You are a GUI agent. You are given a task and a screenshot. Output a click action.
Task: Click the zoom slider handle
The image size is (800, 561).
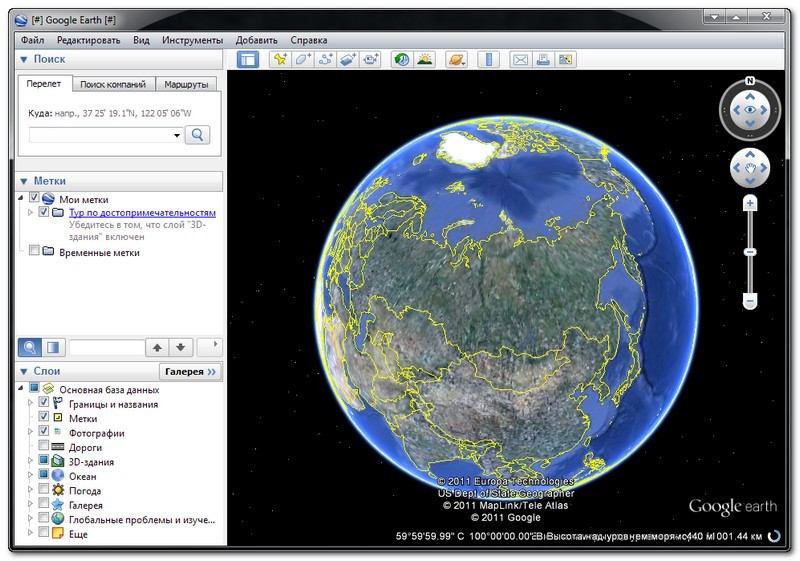(749, 252)
